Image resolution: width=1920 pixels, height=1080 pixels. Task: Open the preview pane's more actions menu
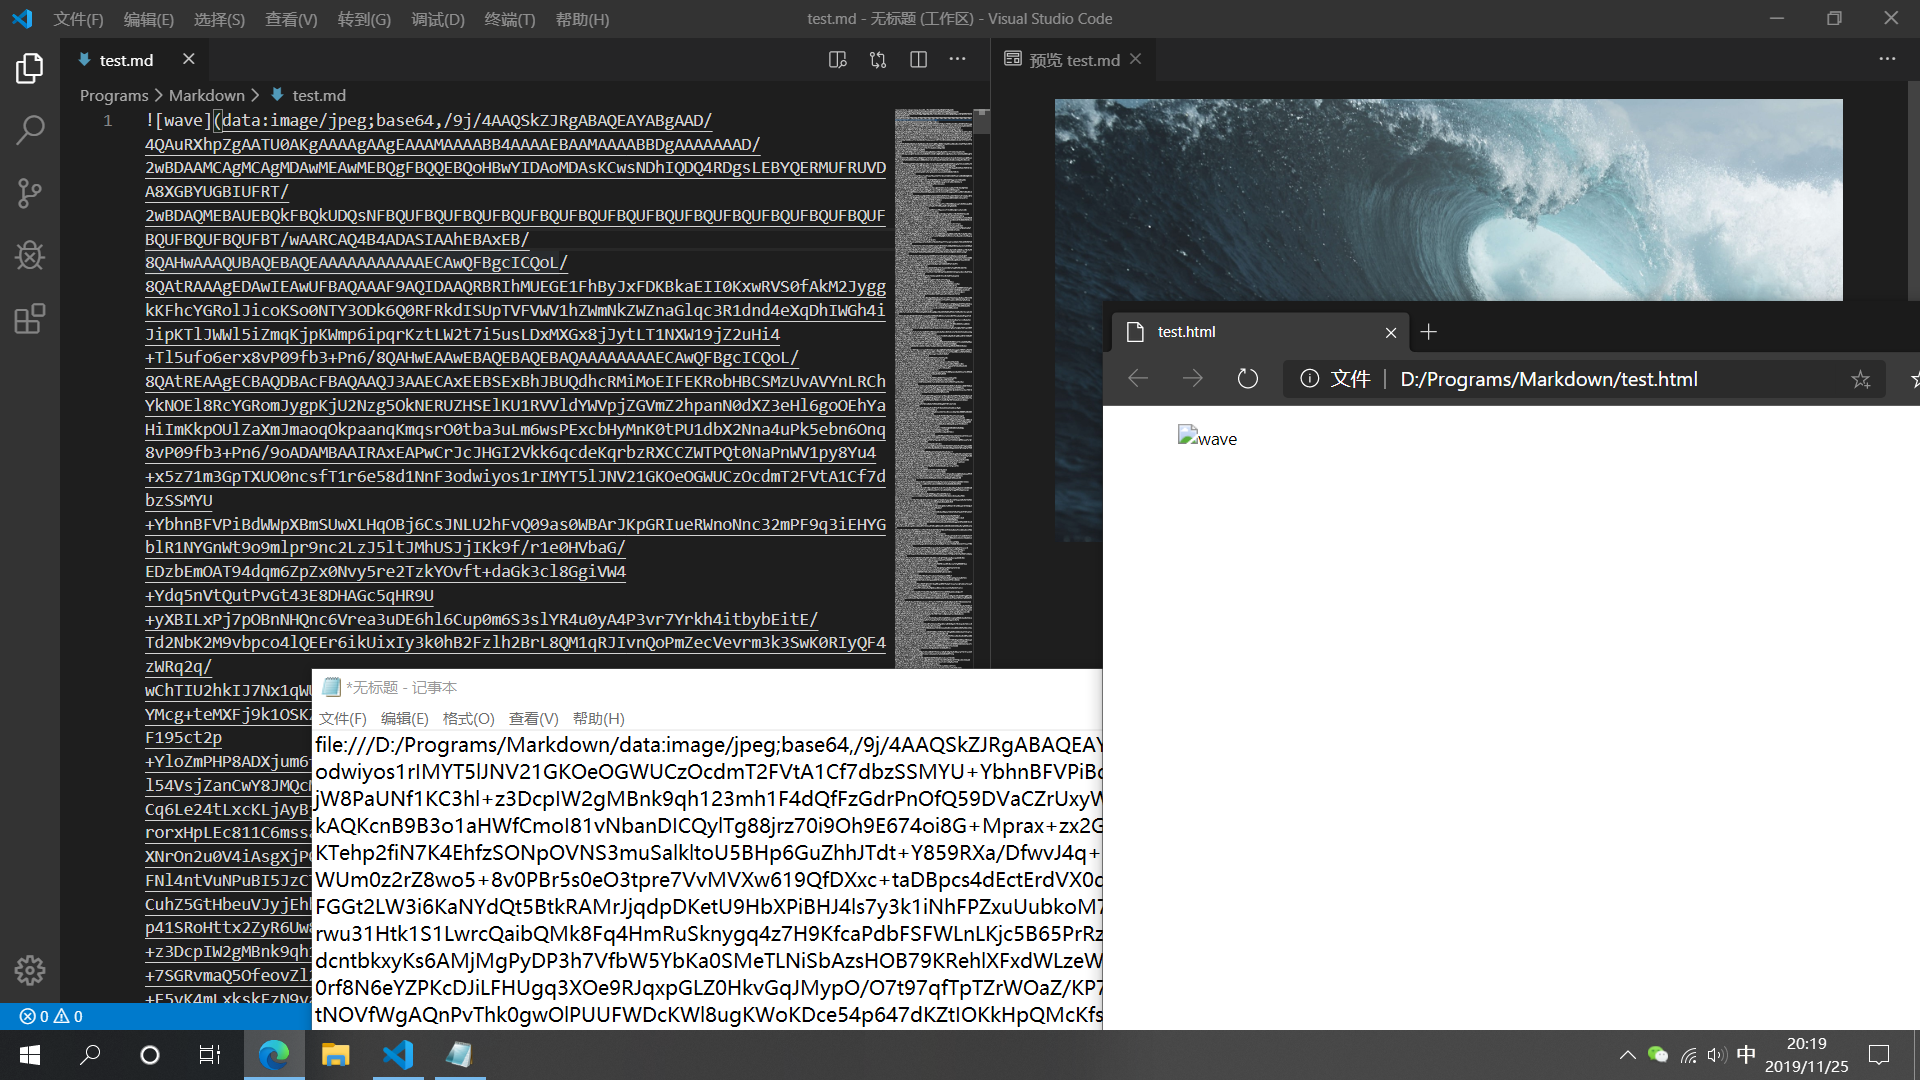click(x=1887, y=59)
